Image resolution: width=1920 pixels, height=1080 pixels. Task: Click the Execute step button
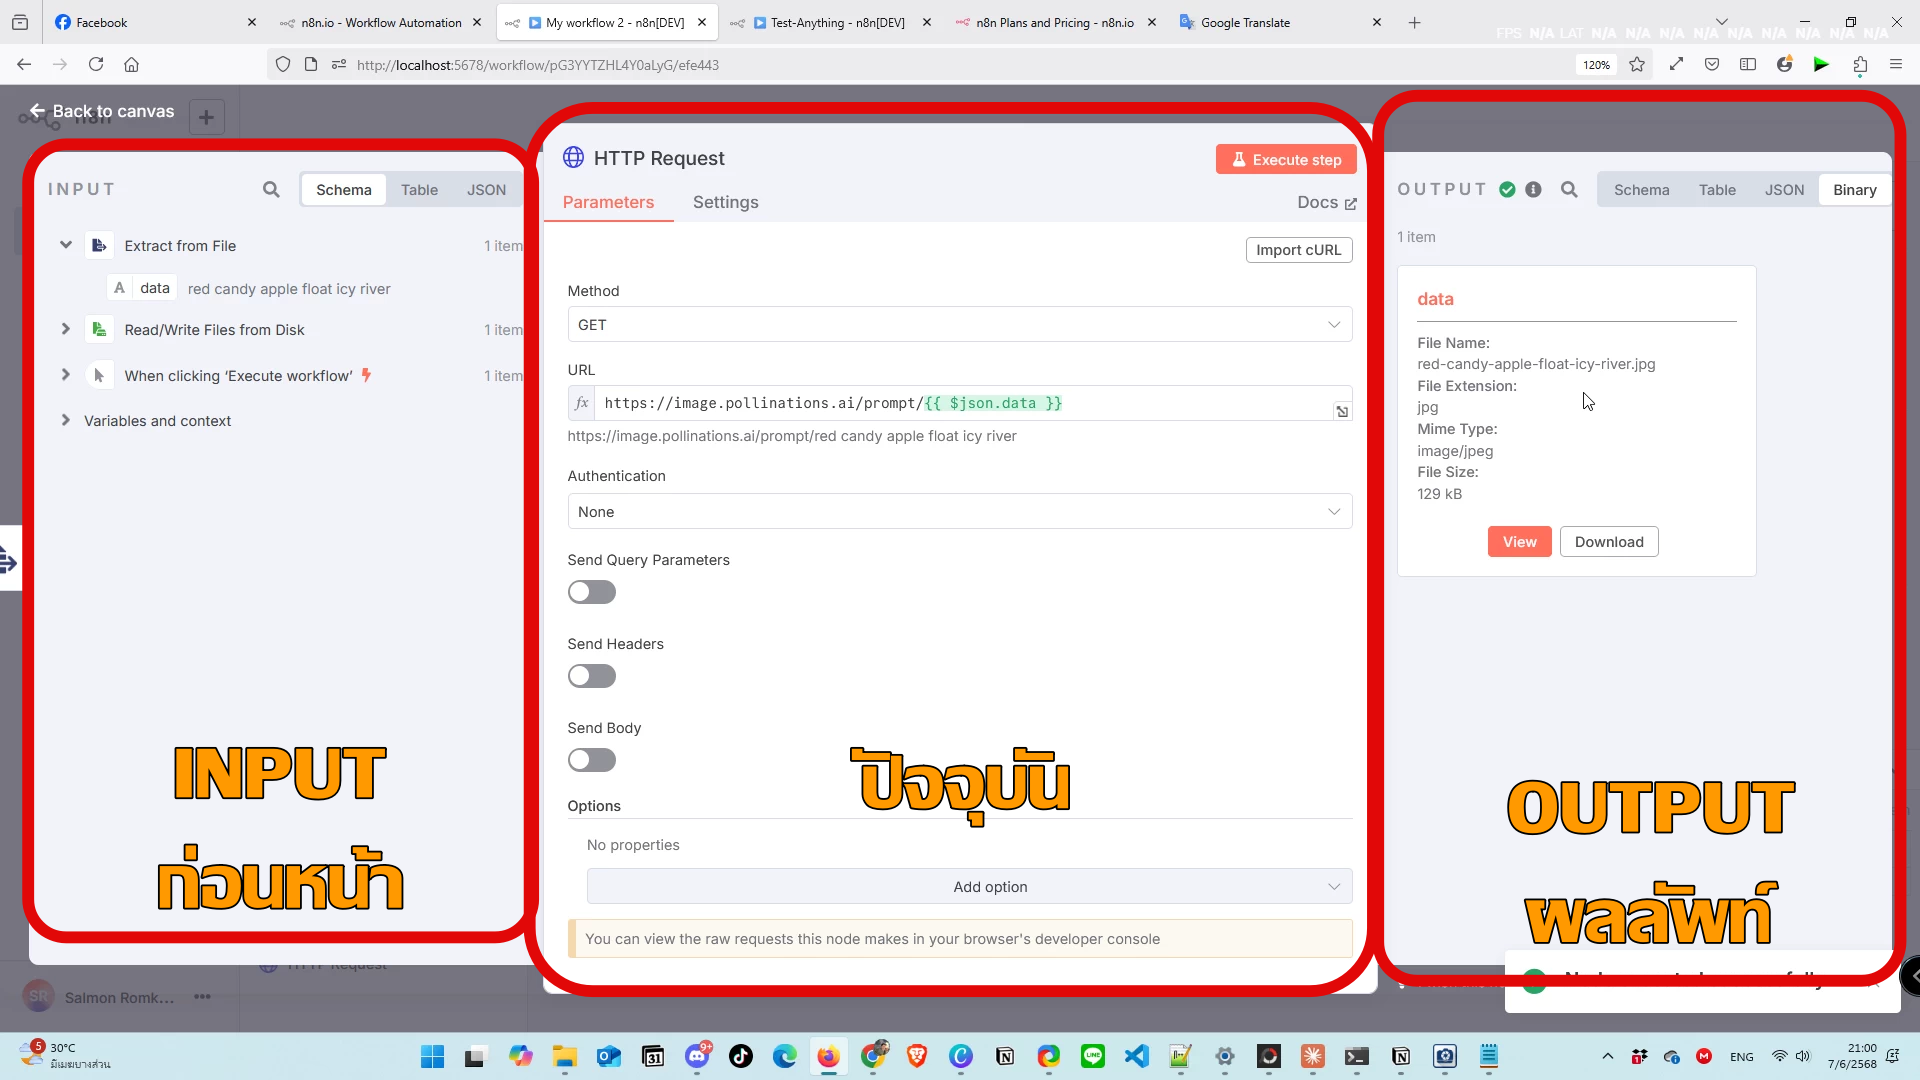pyautogui.click(x=1286, y=160)
